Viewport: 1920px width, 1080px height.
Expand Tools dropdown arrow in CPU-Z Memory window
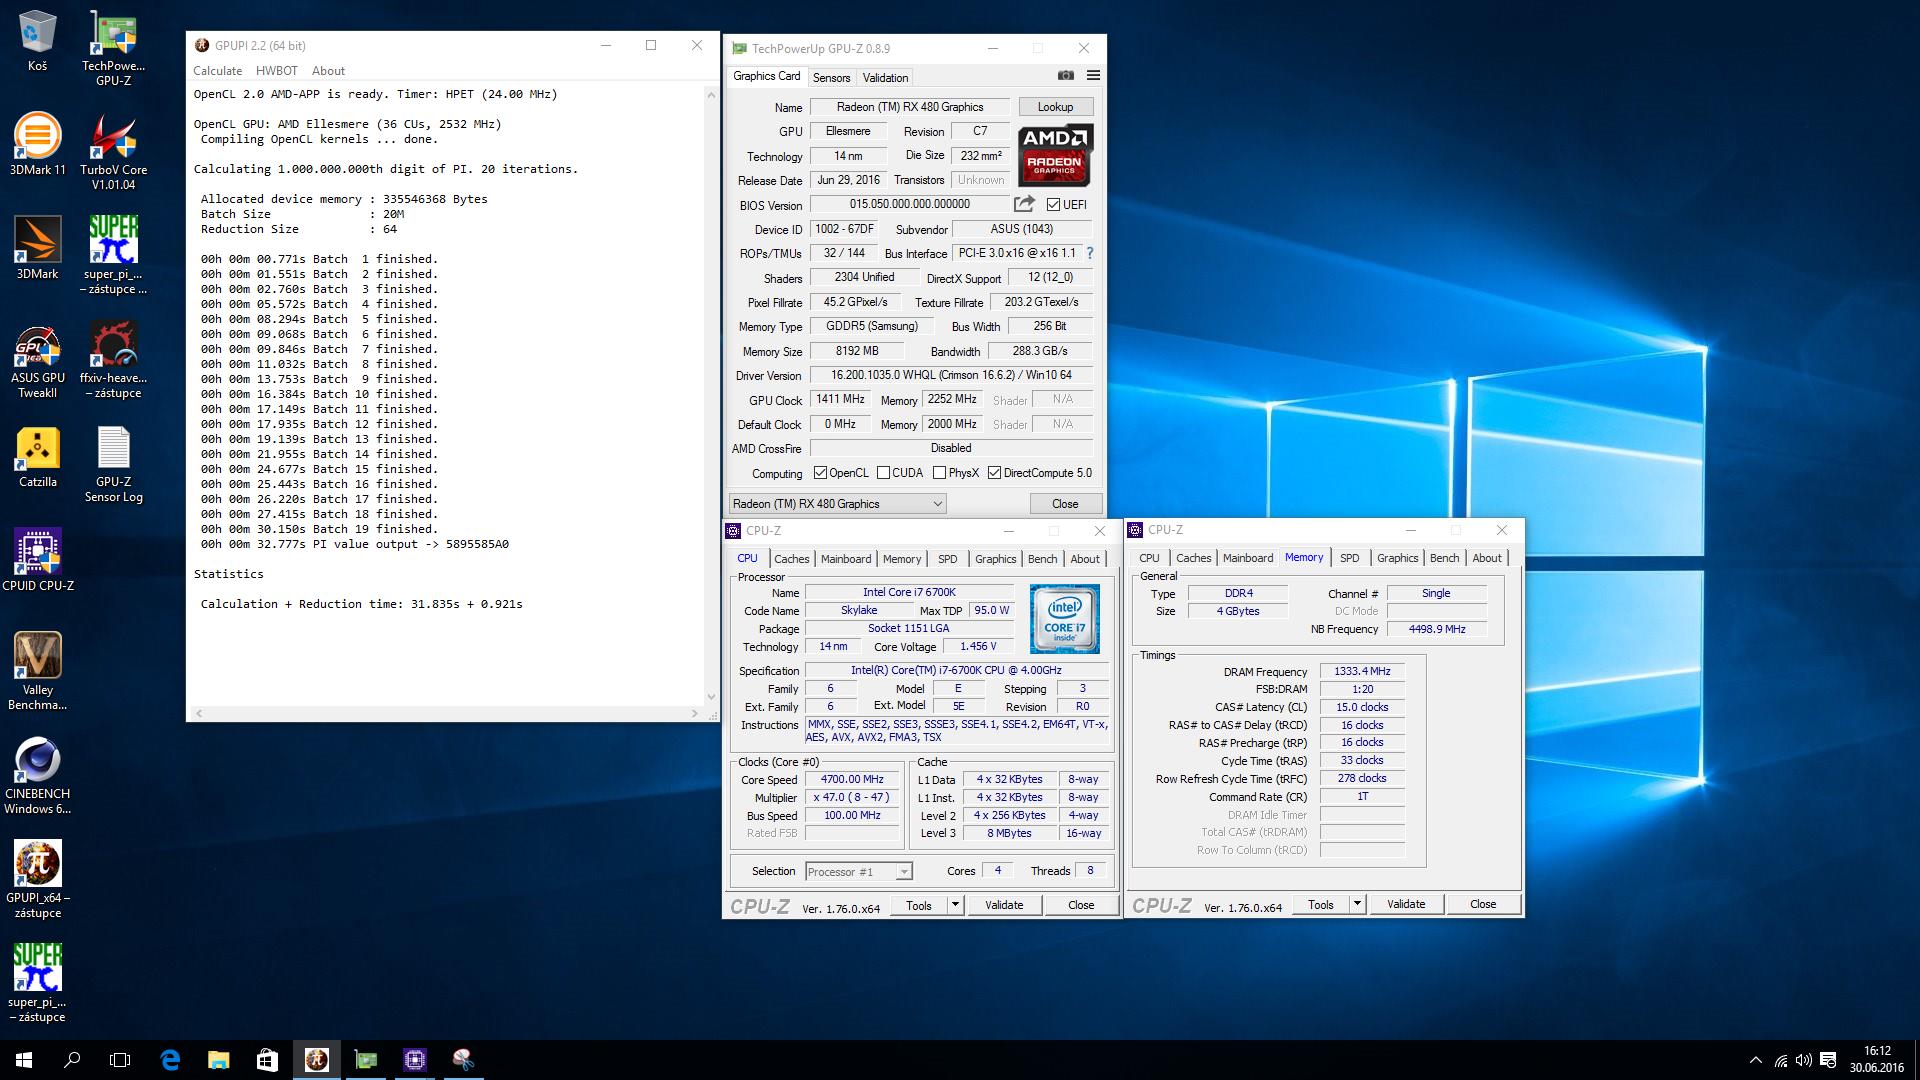[x=1357, y=904]
